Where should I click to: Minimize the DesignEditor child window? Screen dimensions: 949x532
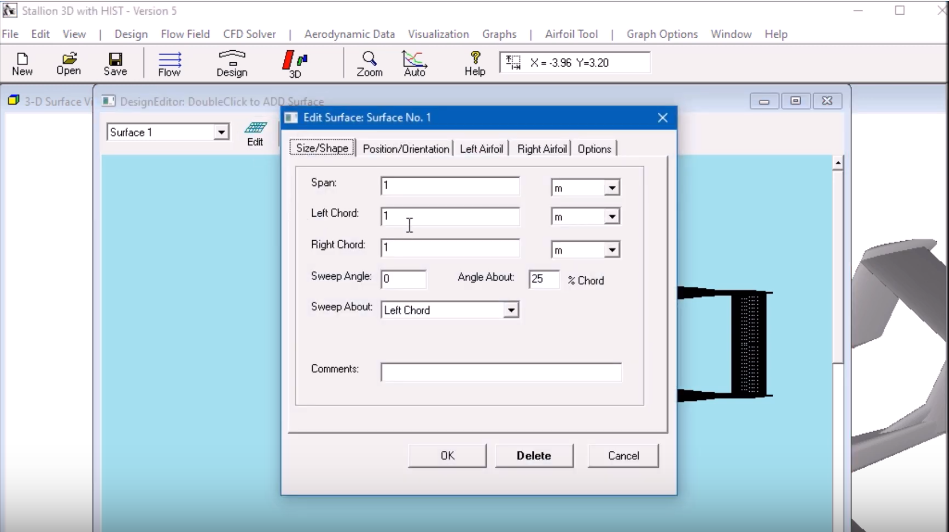[x=764, y=101]
